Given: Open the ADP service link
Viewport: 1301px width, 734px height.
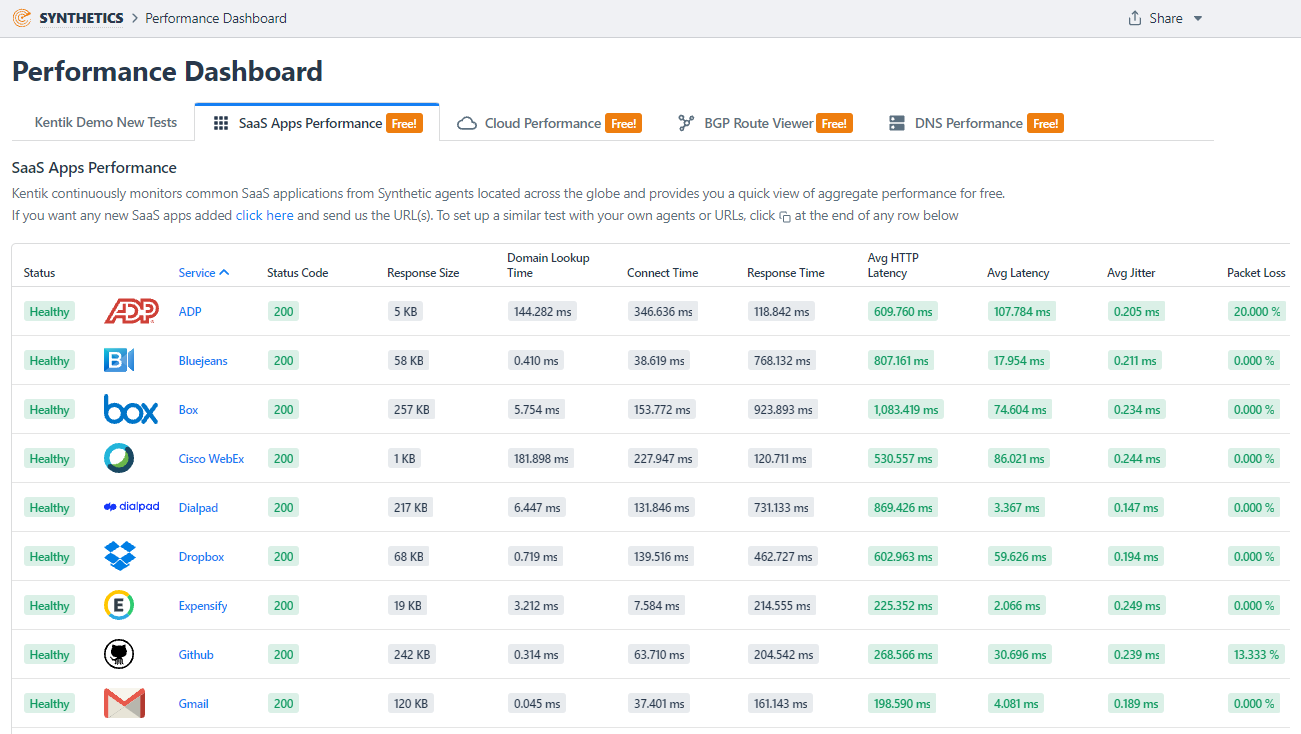Looking at the screenshot, I should 190,312.
